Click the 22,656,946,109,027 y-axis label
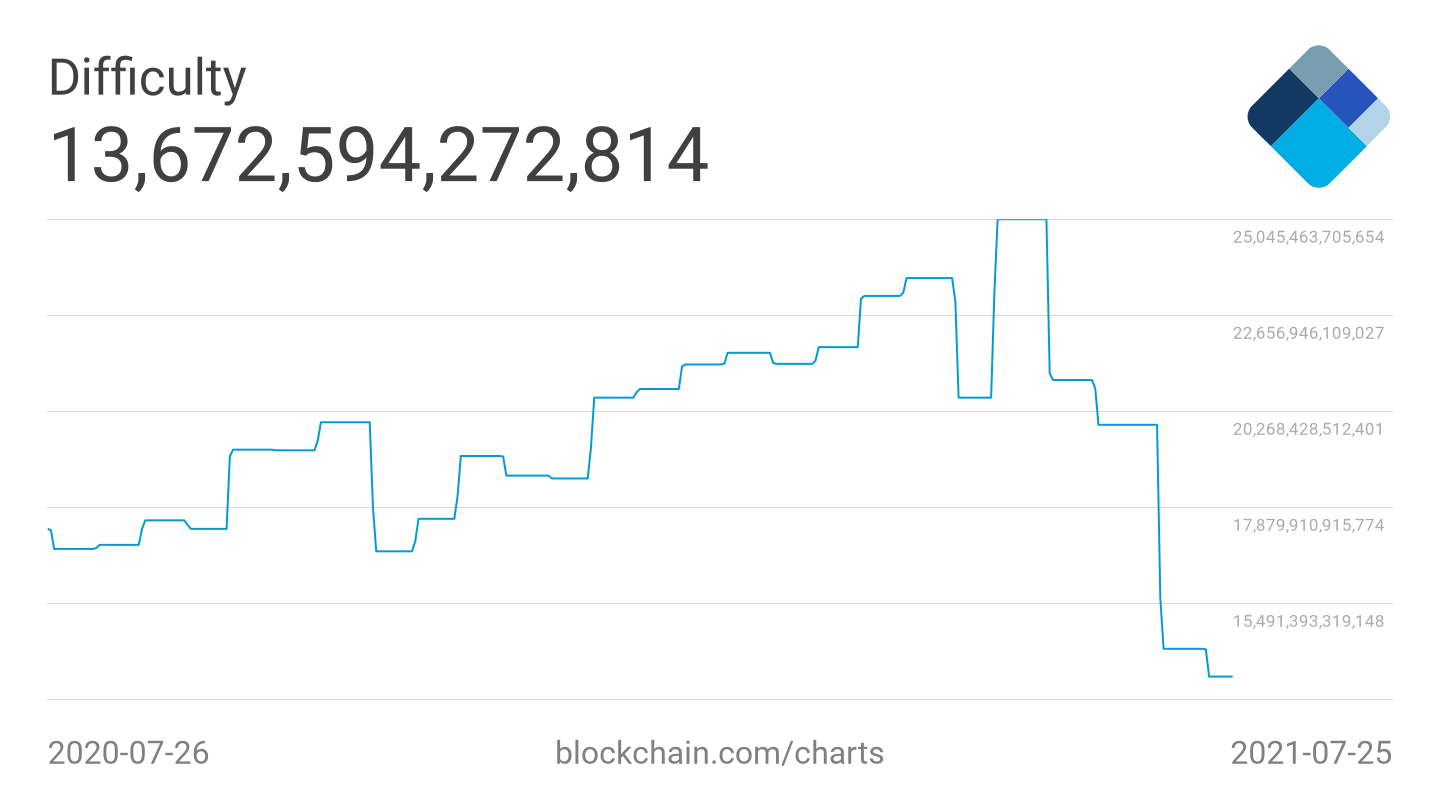The image size is (1440, 810). pos(1308,333)
